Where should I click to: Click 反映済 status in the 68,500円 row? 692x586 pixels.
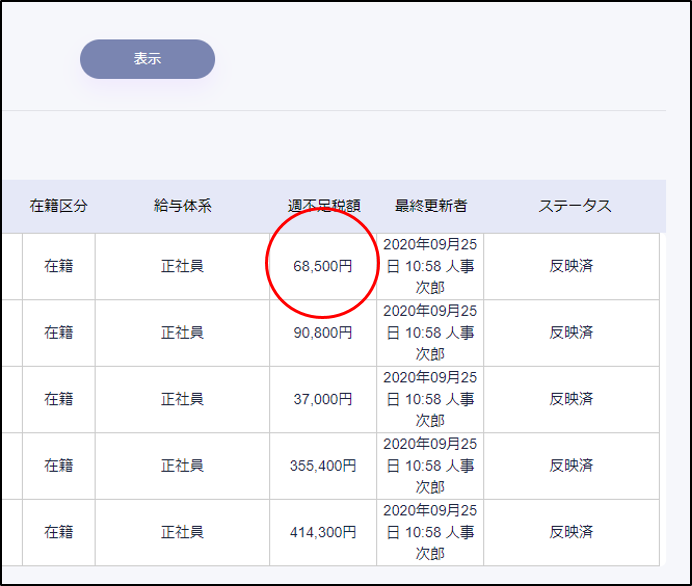[571, 267]
